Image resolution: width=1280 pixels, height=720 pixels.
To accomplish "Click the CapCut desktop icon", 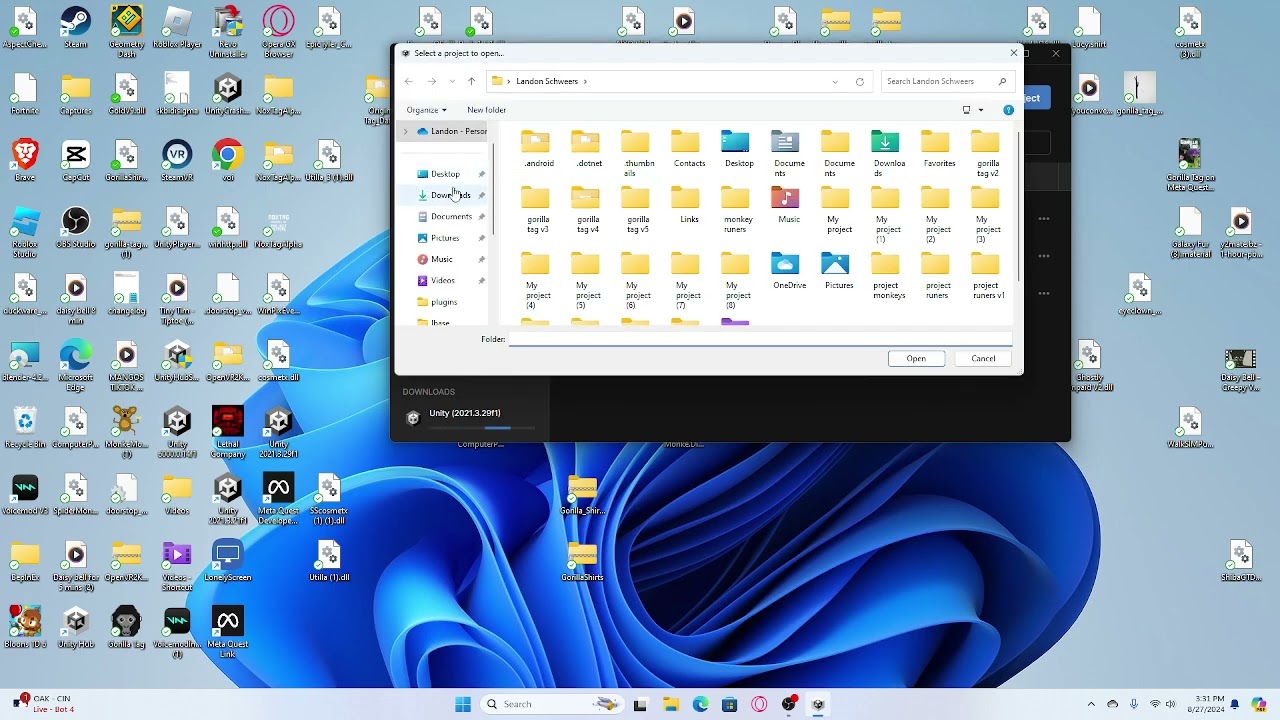I will point(75,161).
